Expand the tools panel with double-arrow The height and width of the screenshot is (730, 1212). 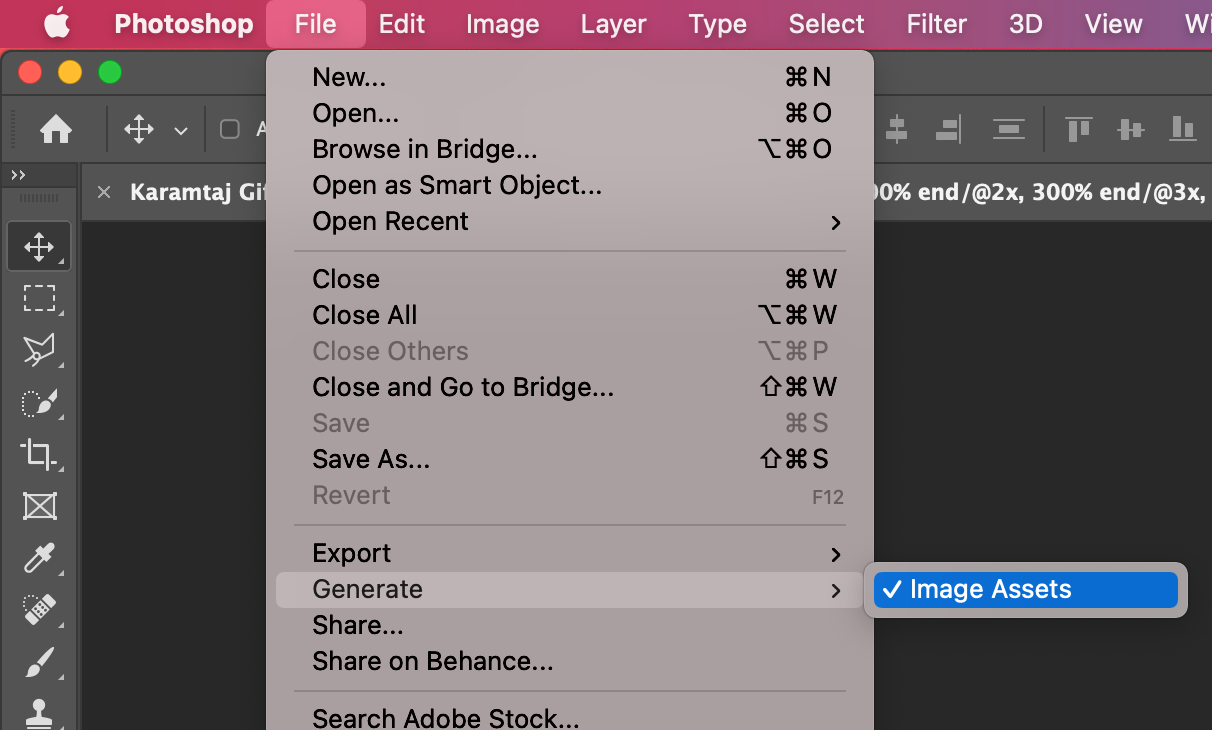[18, 175]
